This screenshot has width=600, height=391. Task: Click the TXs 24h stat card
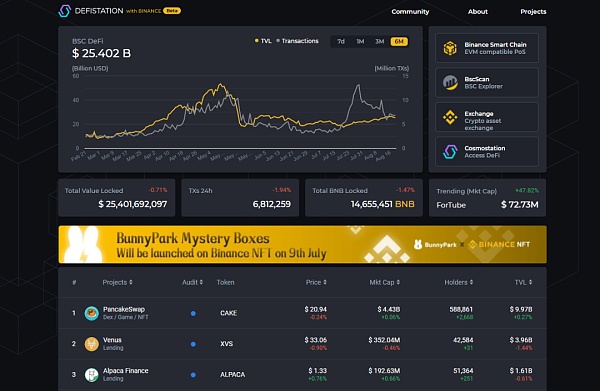click(x=240, y=198)
